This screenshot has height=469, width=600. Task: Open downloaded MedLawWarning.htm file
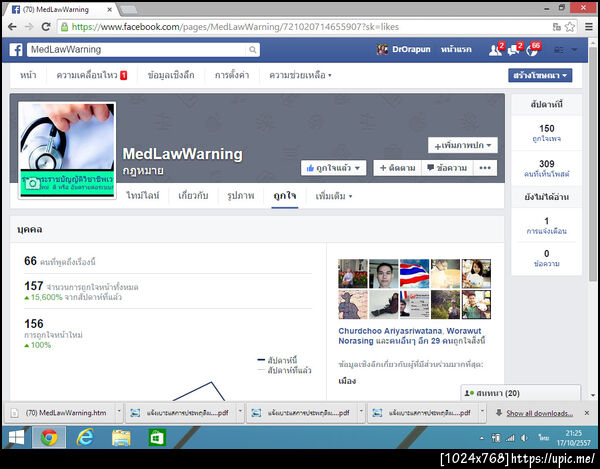[x=61, y=413]
